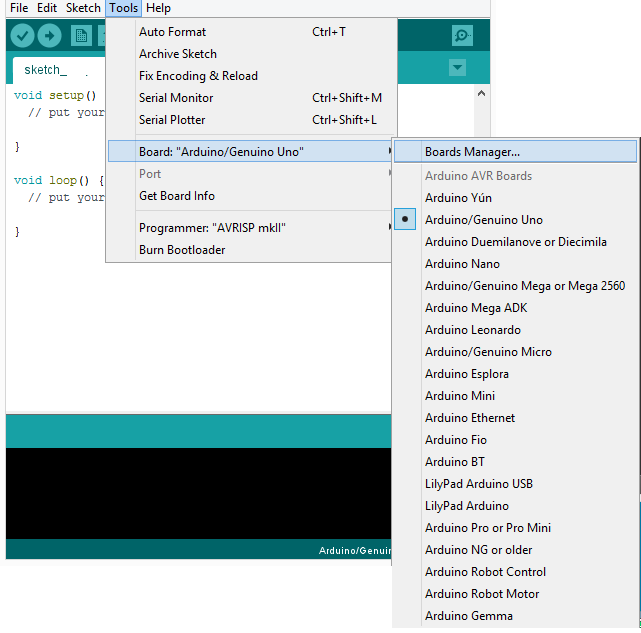Select Arduino Fio board

pos(515,440)
